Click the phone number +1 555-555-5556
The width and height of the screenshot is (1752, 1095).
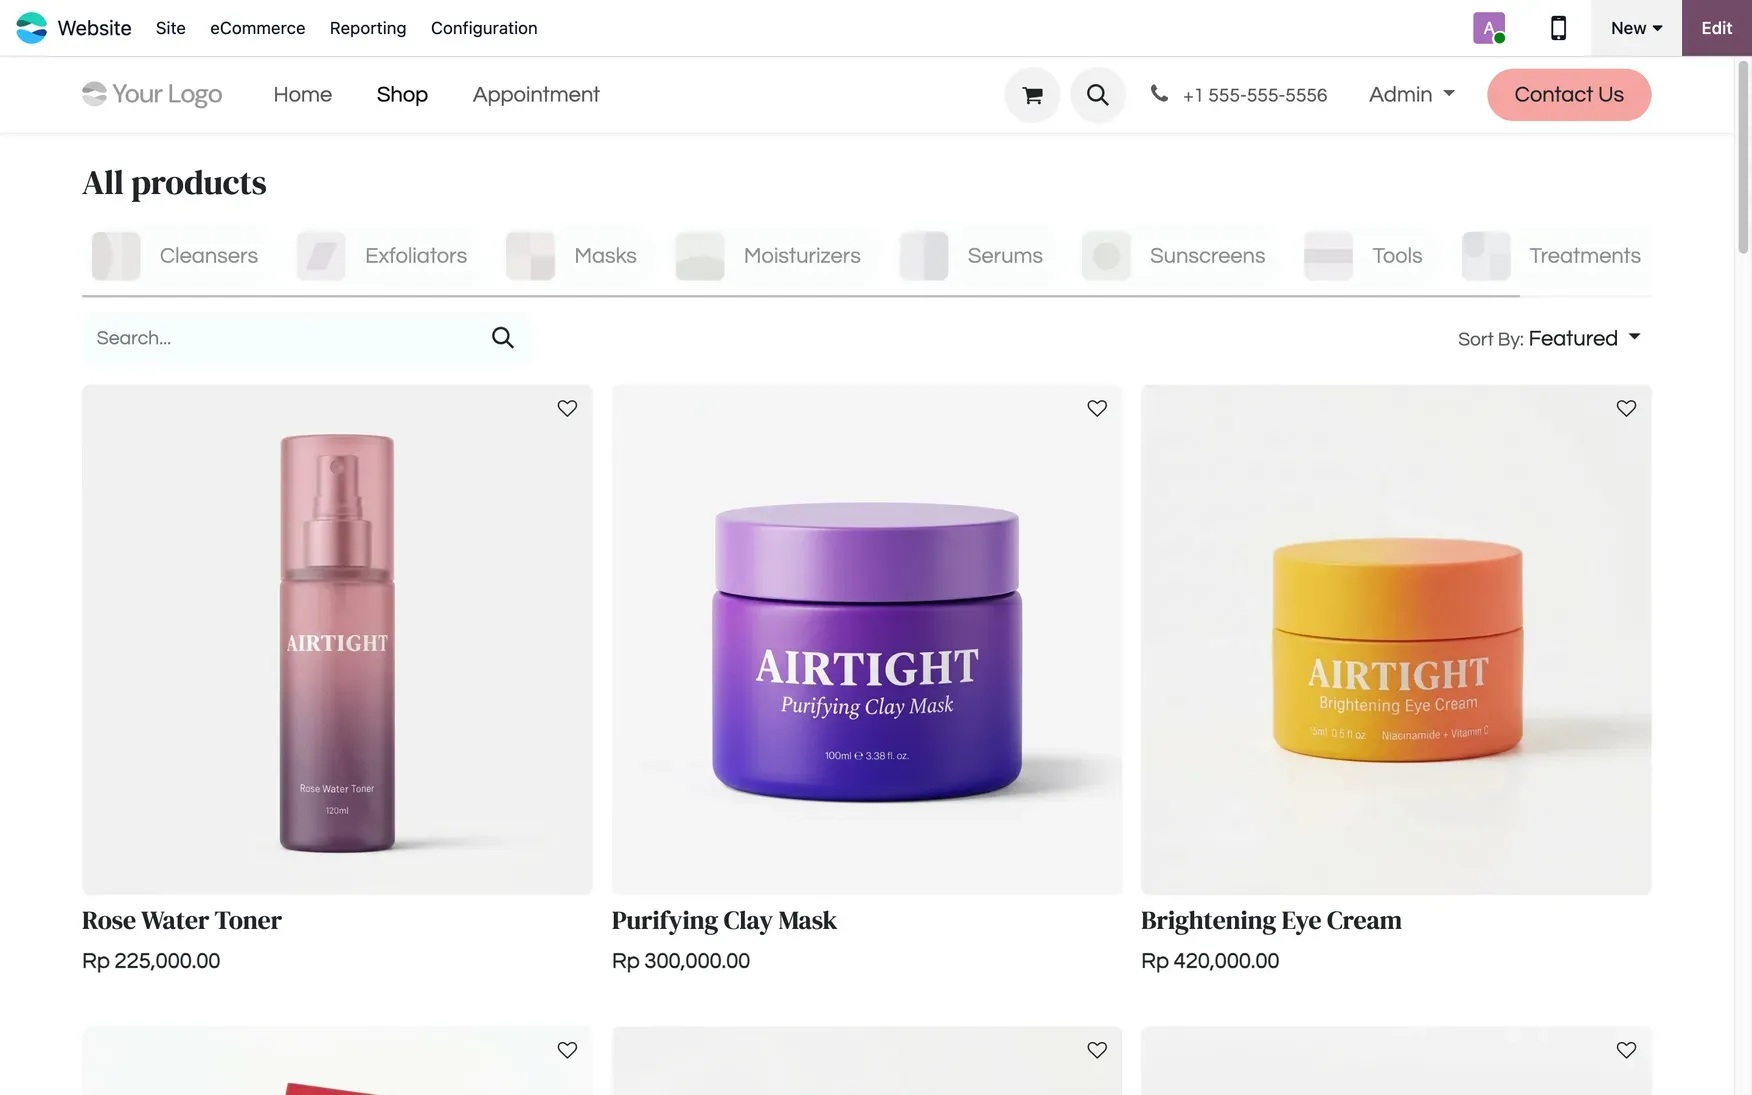(1255, 95)
